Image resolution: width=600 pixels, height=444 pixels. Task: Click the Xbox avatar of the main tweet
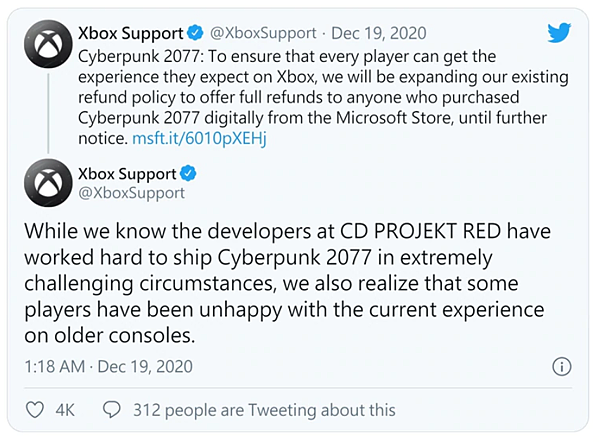pos(48,183)
